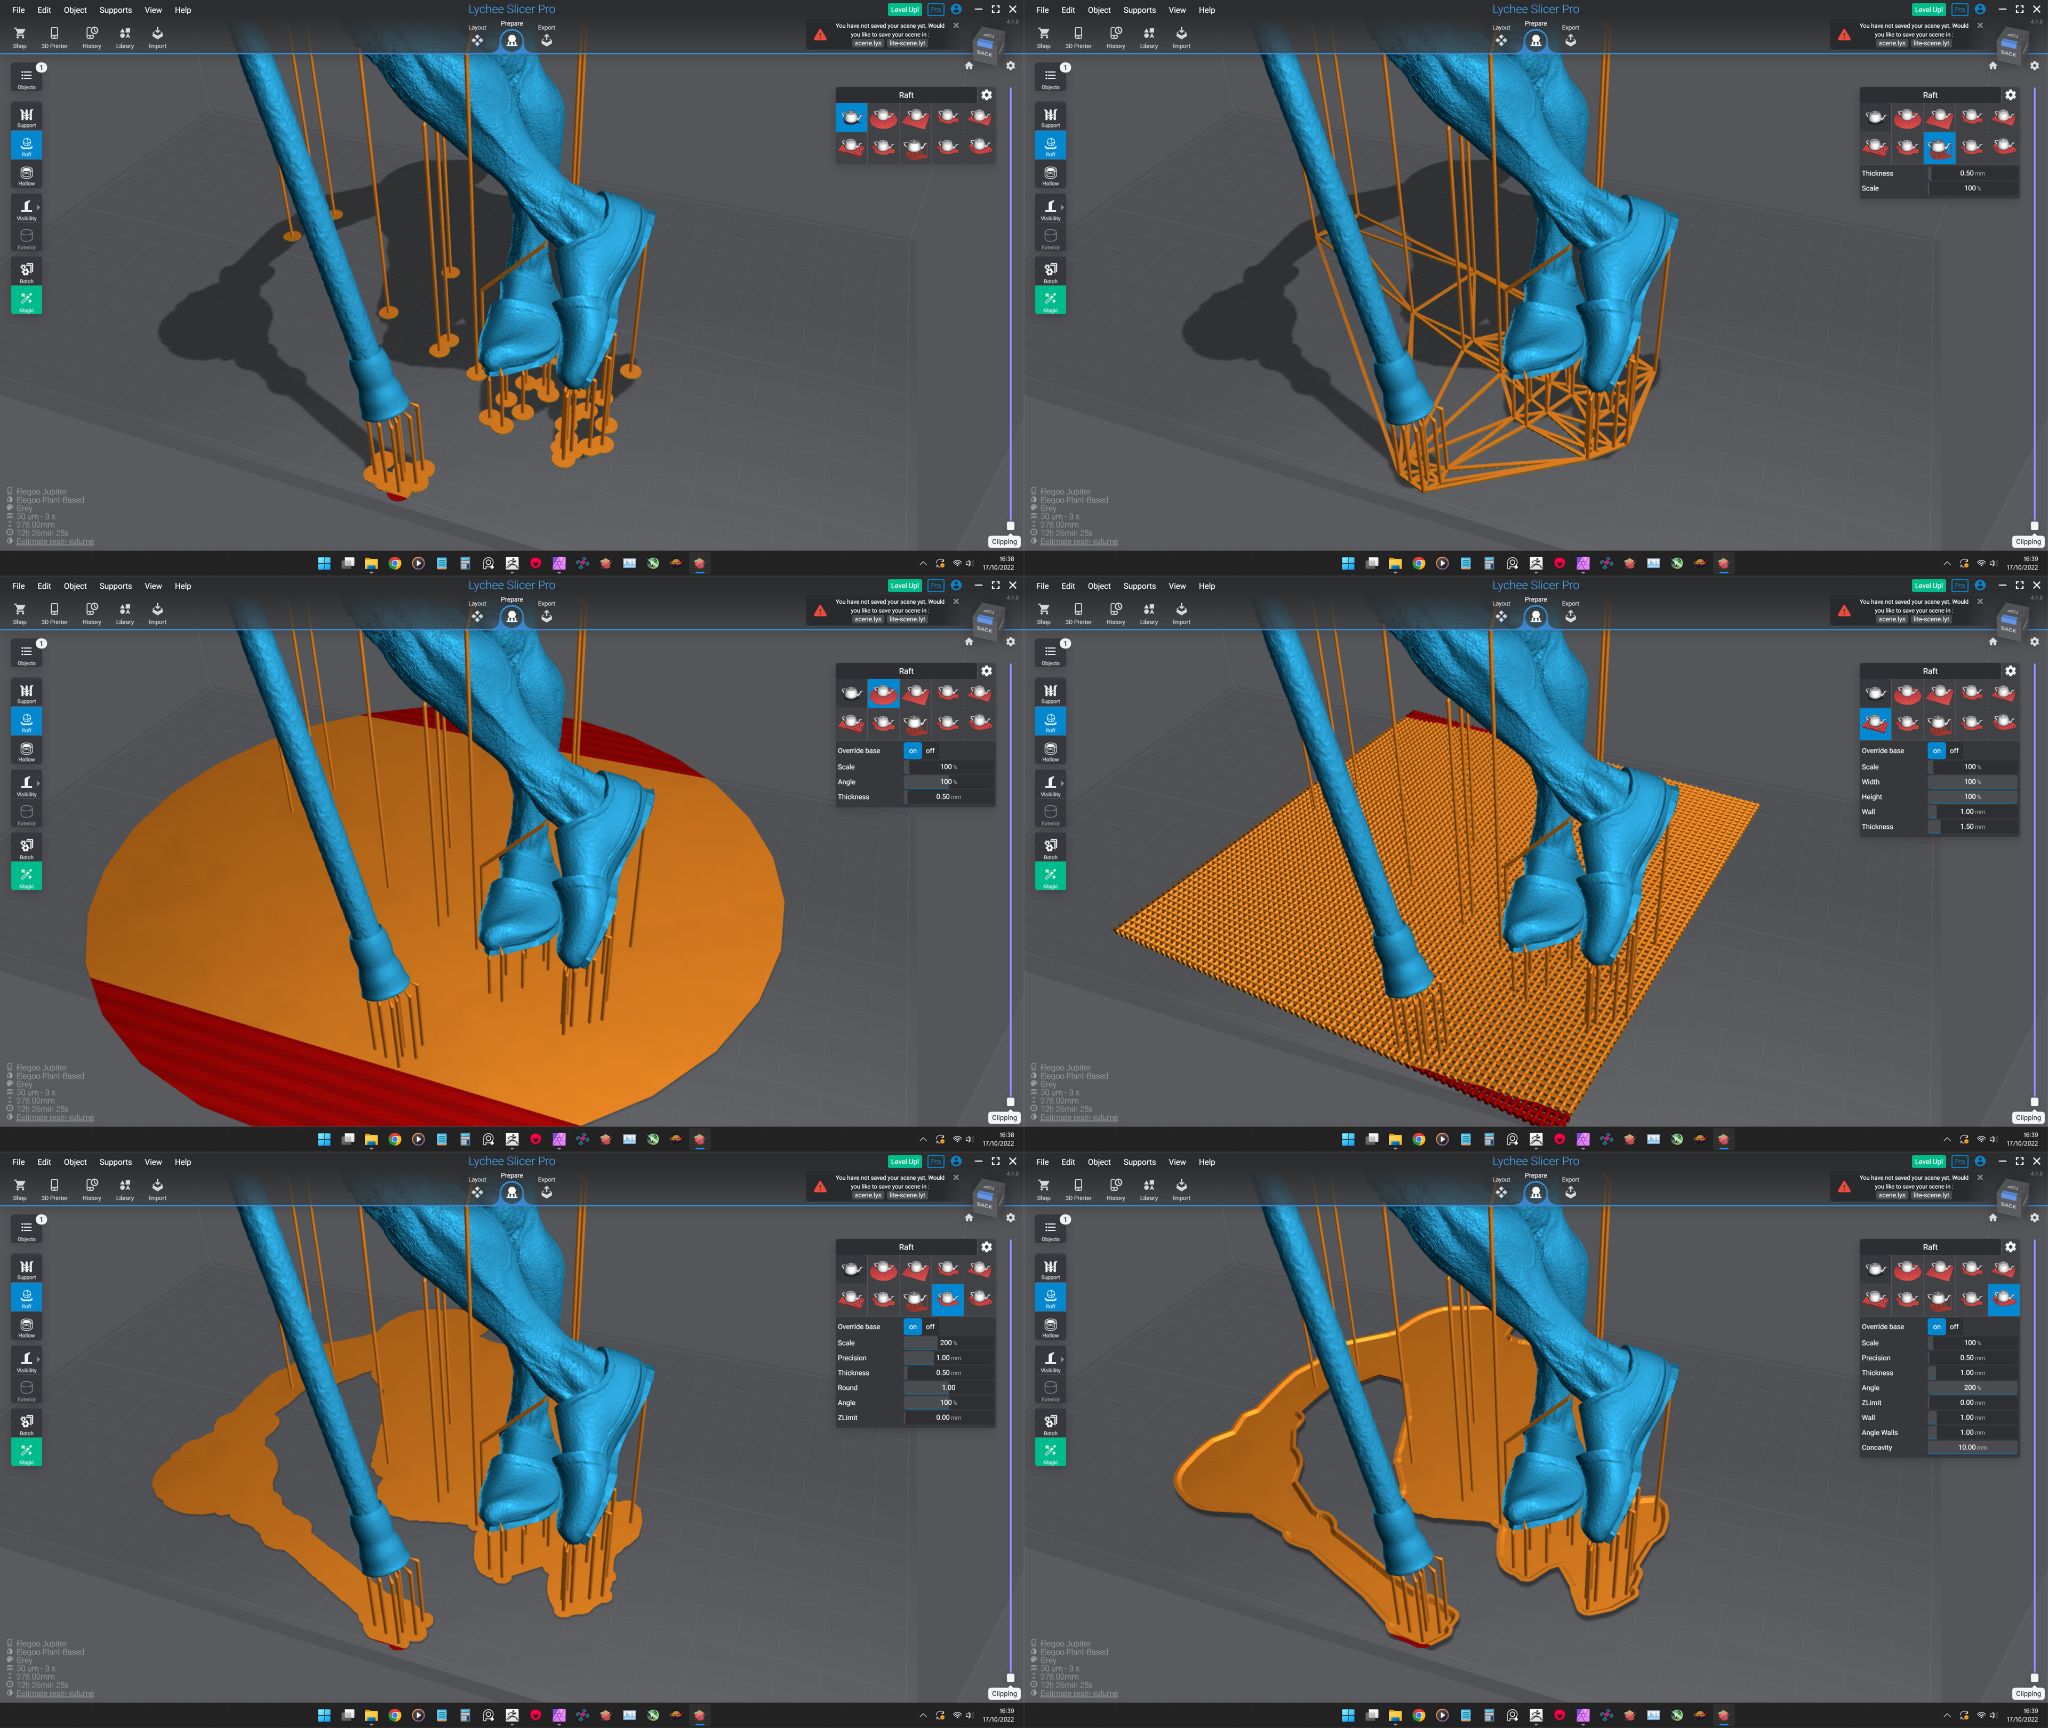
Task: Select Batch tool in the window without raft settings
Action: [26, 271]
